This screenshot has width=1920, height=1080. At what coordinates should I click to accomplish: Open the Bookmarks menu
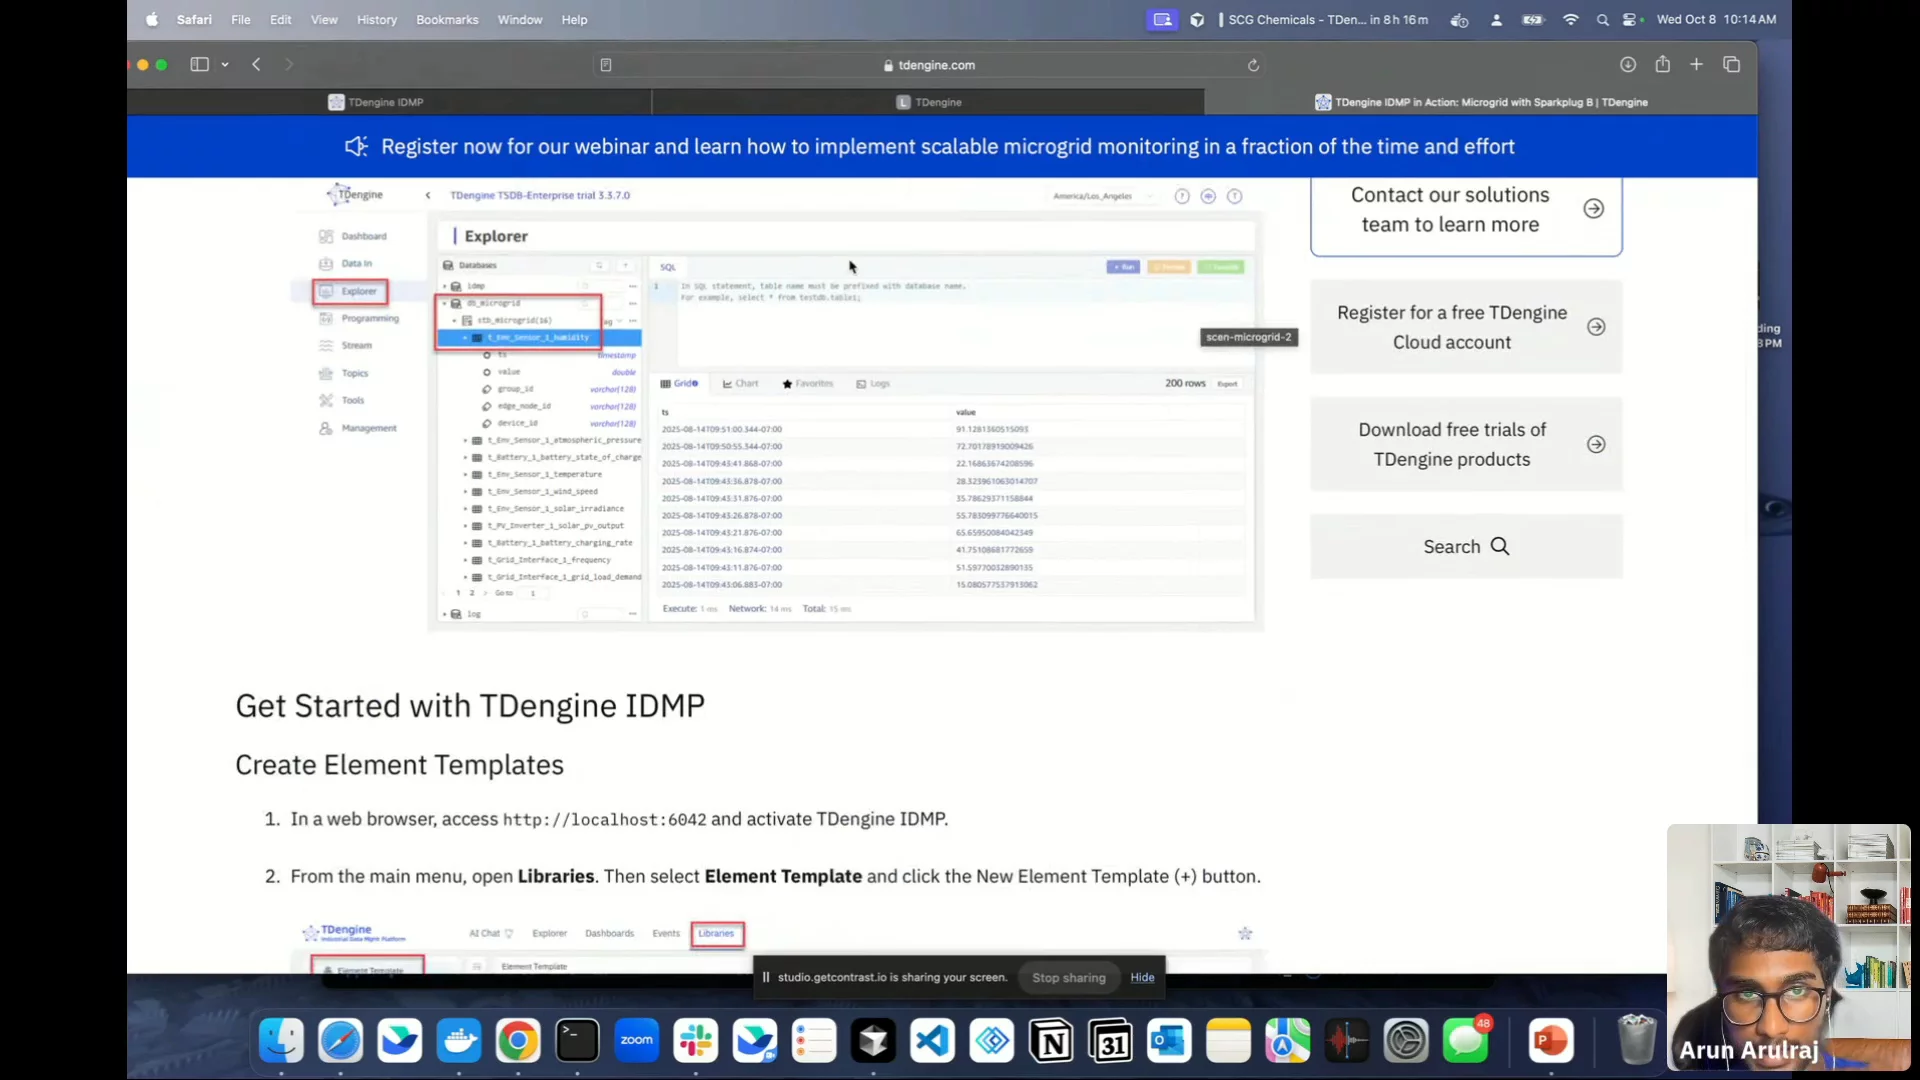tap(447, 19)
